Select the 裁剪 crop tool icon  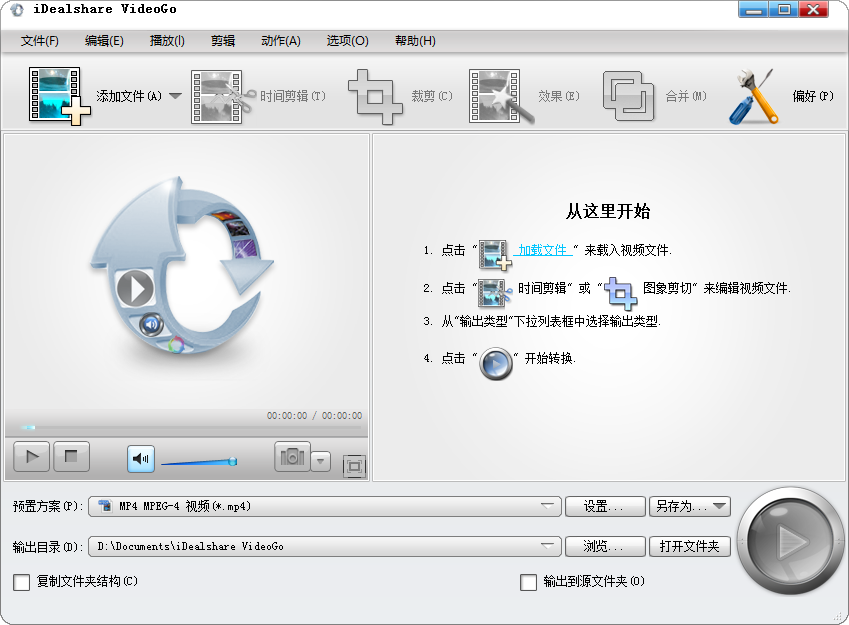pos(375,95)
